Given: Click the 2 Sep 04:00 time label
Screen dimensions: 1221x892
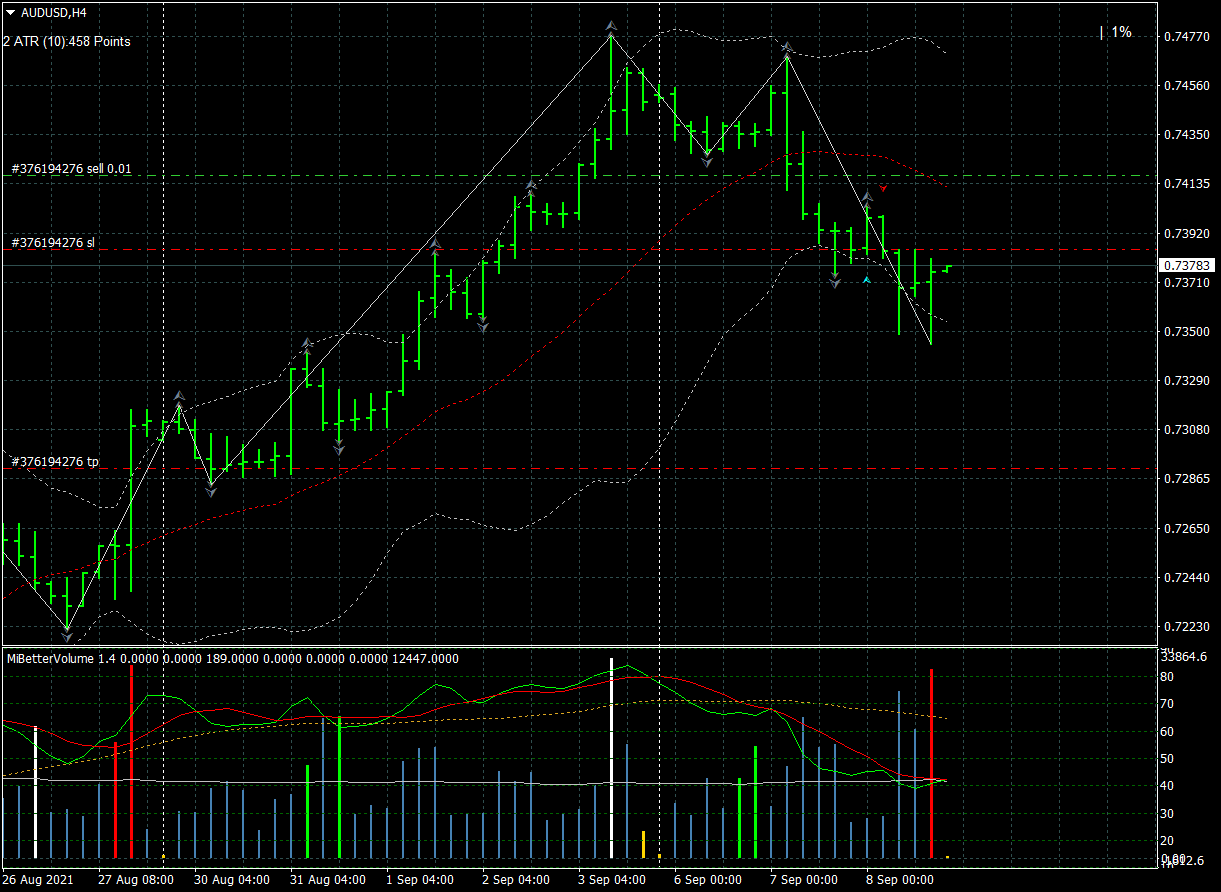Looking at the screenshot, I should point(516,880).
